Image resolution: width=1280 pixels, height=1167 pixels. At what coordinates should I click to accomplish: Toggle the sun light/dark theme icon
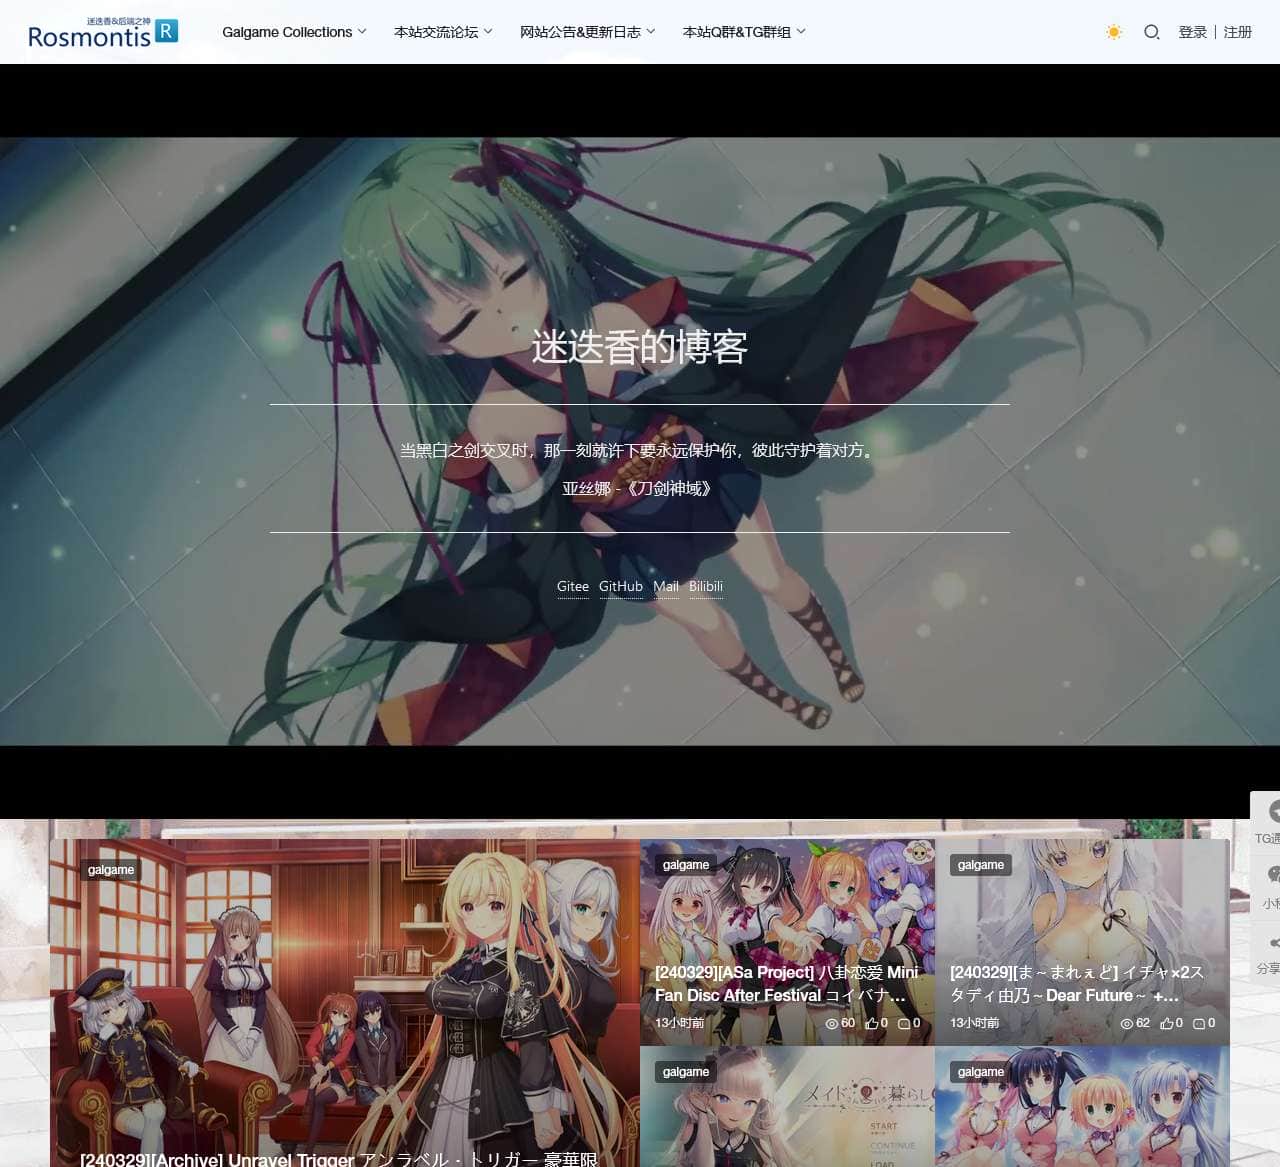[1114, 32]
